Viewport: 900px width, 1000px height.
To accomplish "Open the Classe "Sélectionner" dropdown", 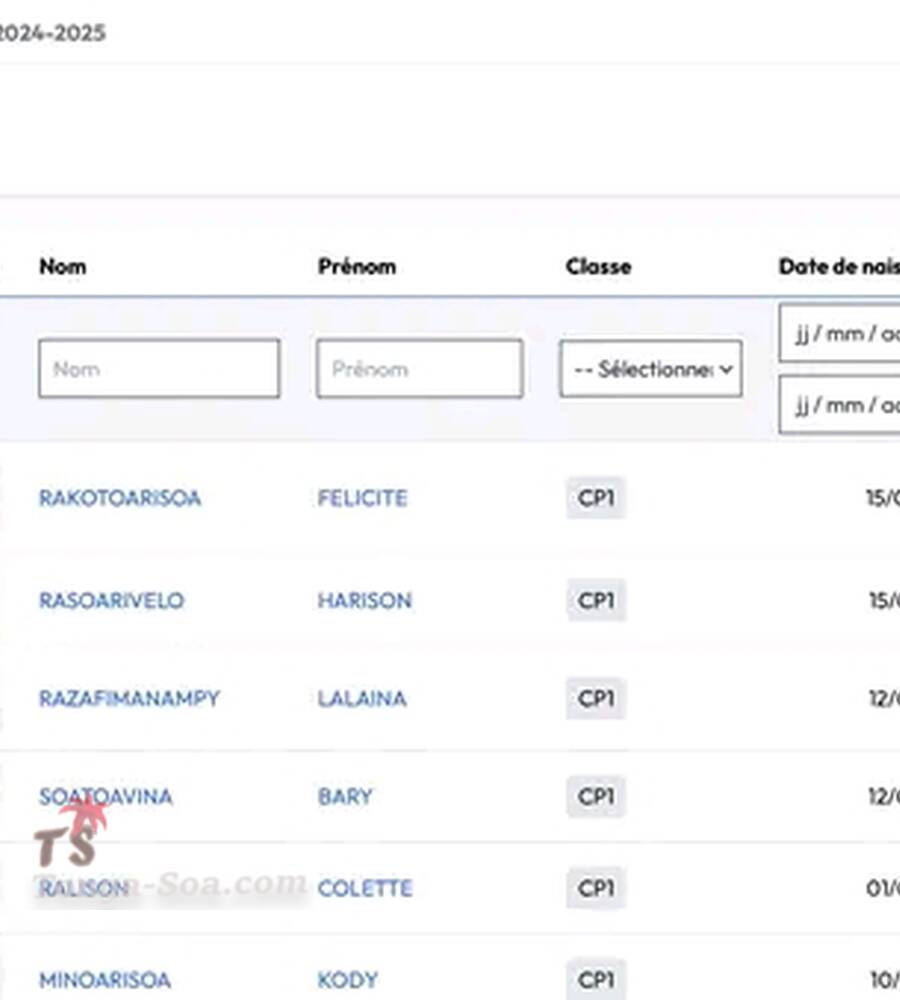I will point(650,369).
